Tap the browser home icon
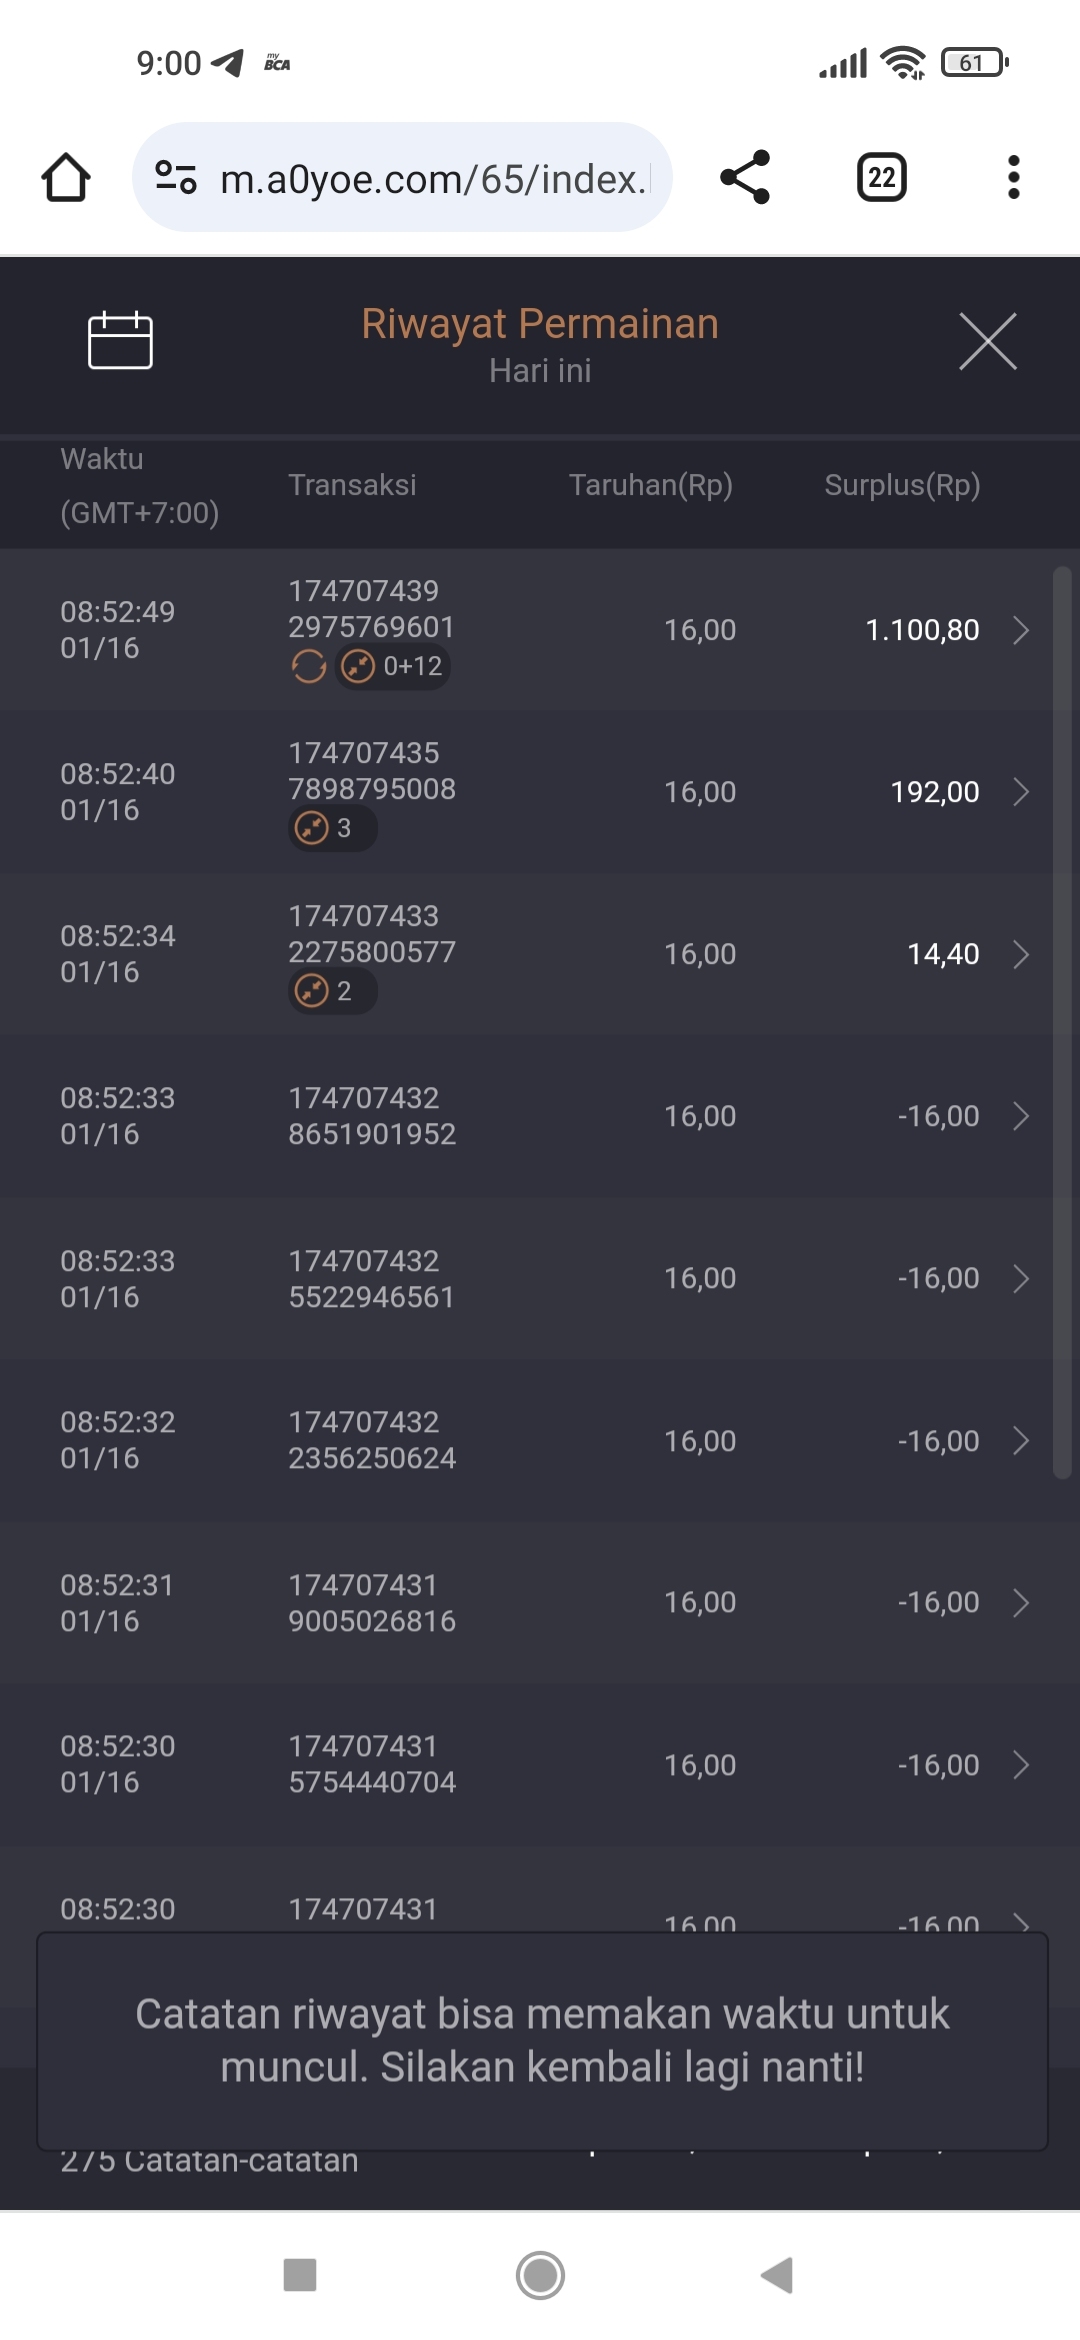This screenshot has height=2340, width=1080. point(66,178)
